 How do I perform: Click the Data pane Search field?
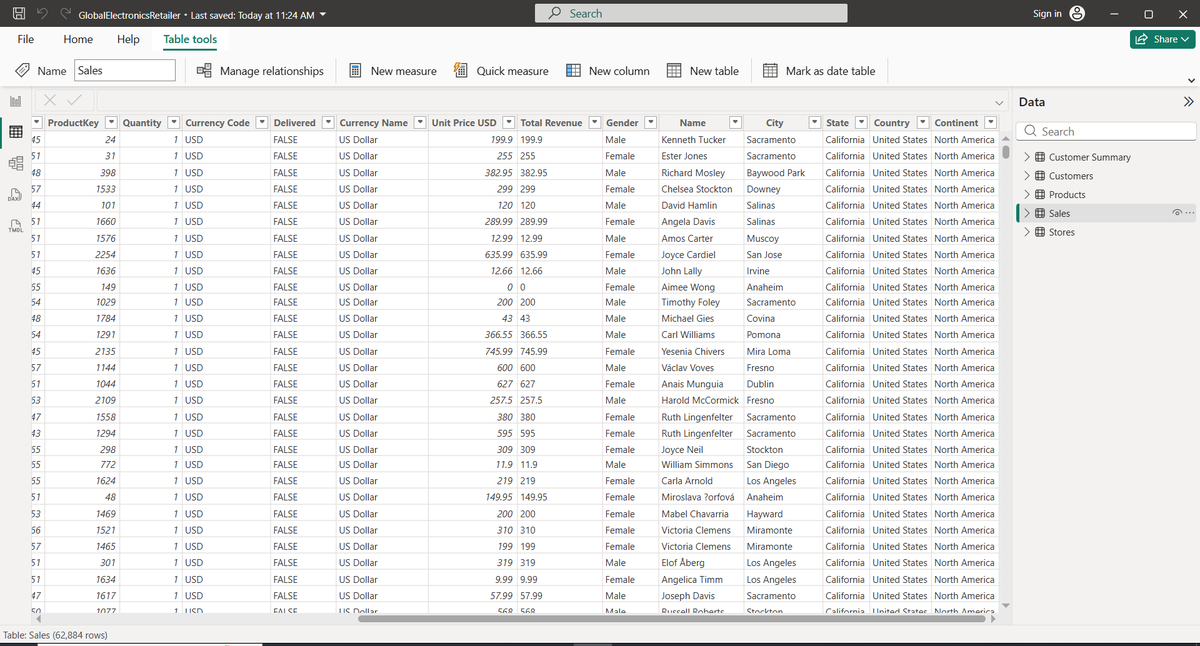pos(1106,131)
